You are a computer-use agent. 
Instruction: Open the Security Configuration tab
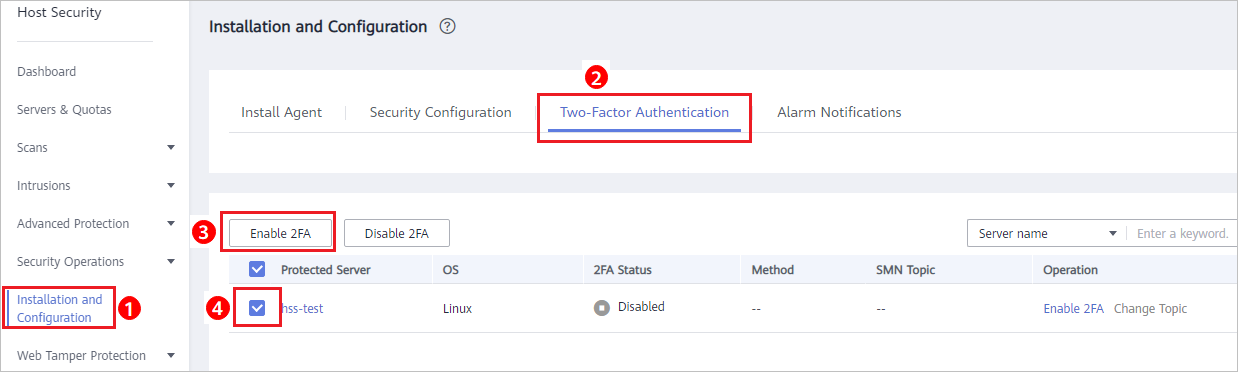click(441, 112)
